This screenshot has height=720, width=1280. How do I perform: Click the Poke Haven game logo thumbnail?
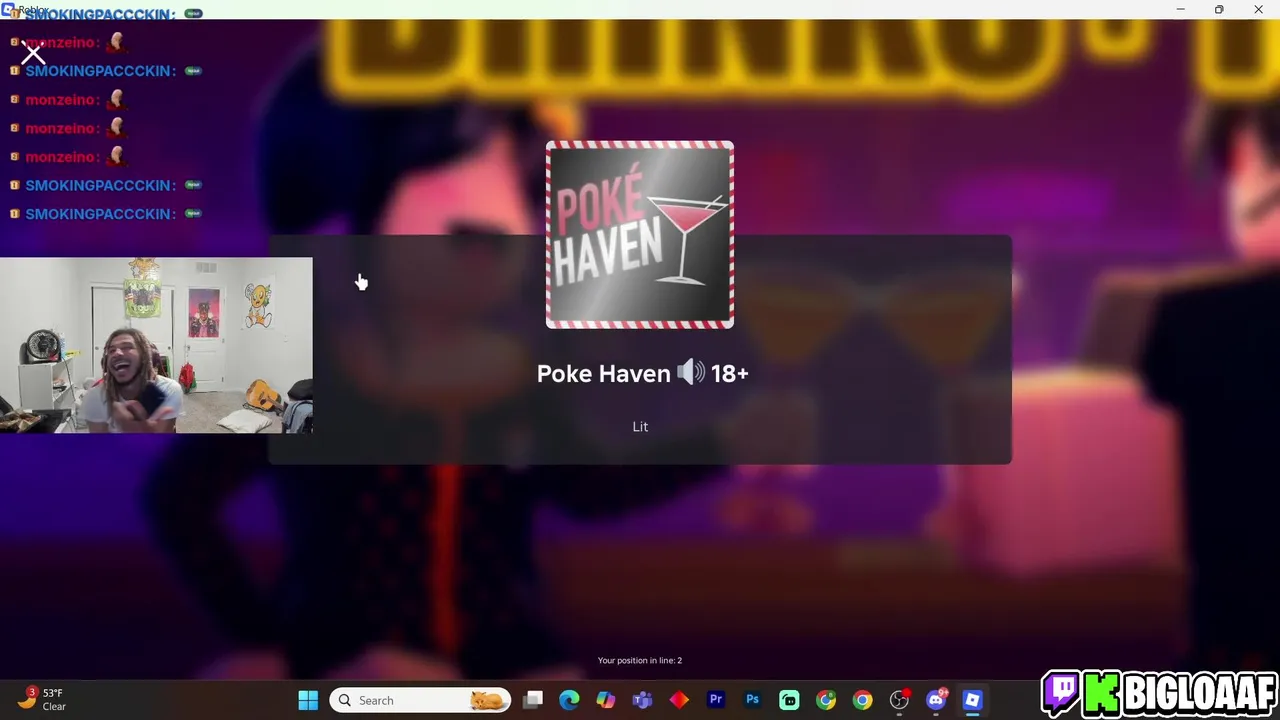point(640,235)
